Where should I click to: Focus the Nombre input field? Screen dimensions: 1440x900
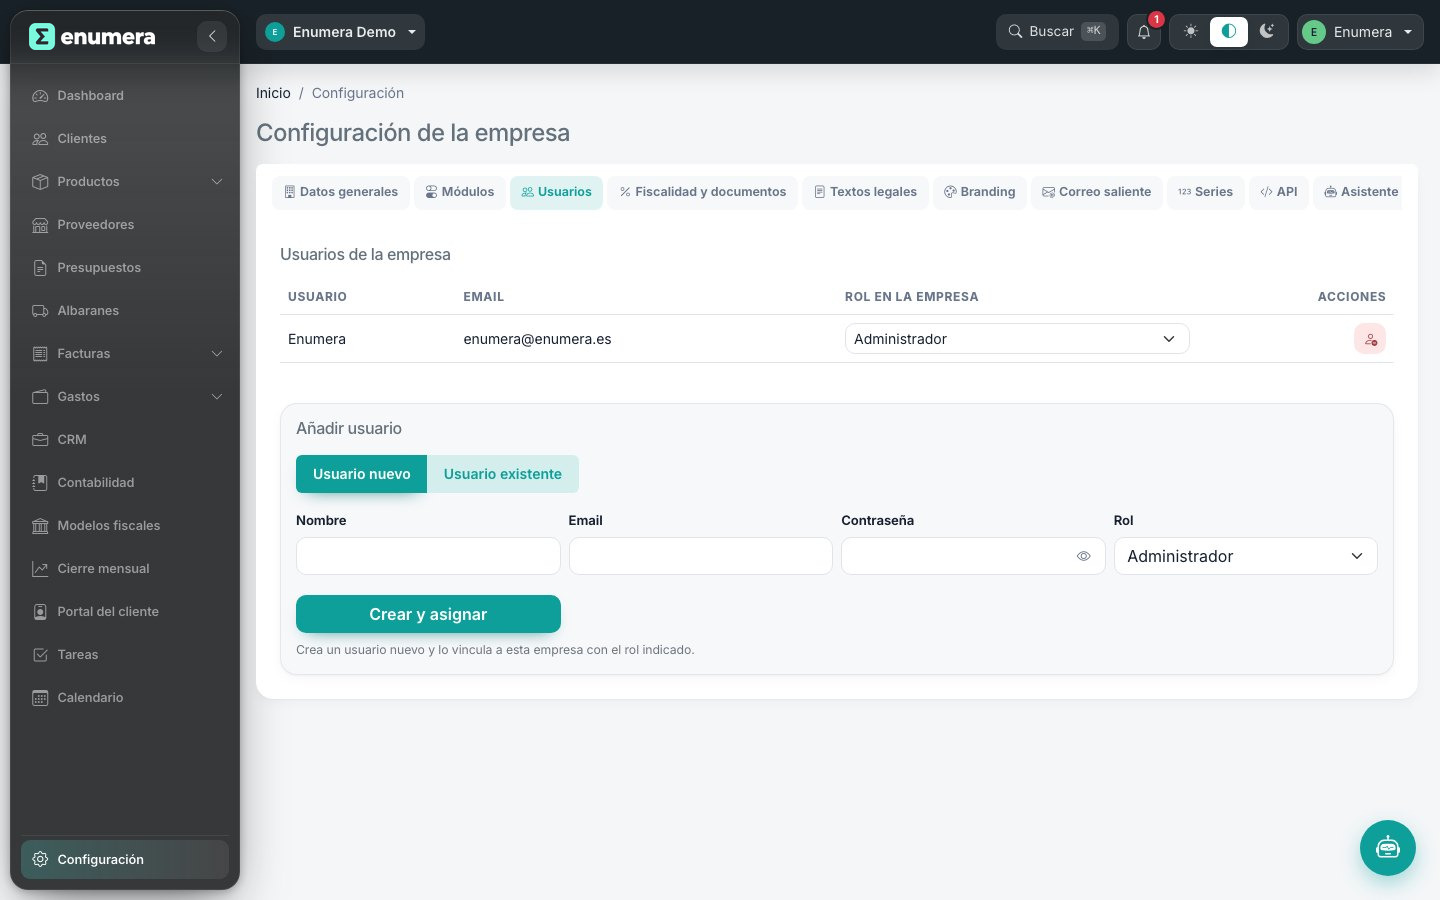tap(428, 556)
